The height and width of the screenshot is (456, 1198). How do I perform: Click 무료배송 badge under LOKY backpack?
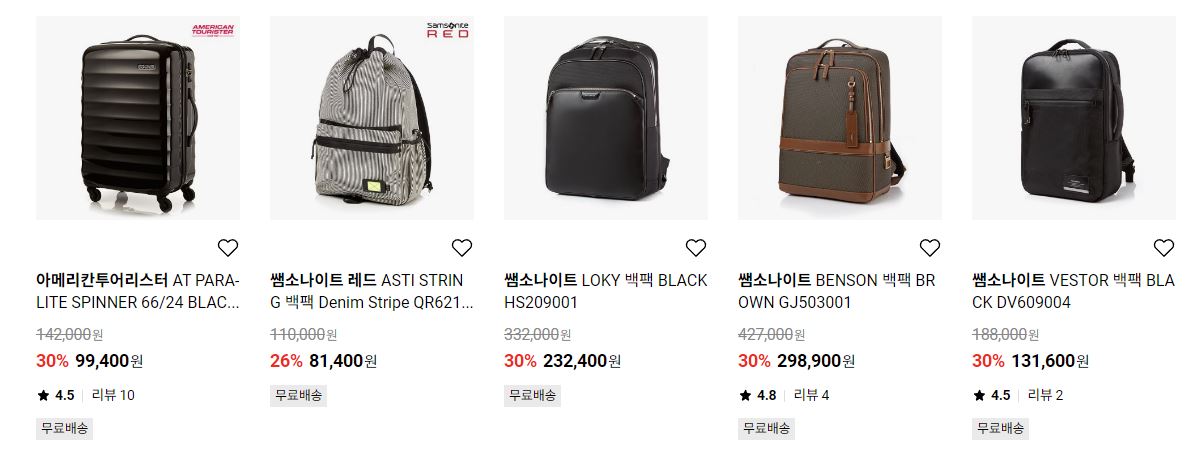pyautogui.click(x=532, y=395)
